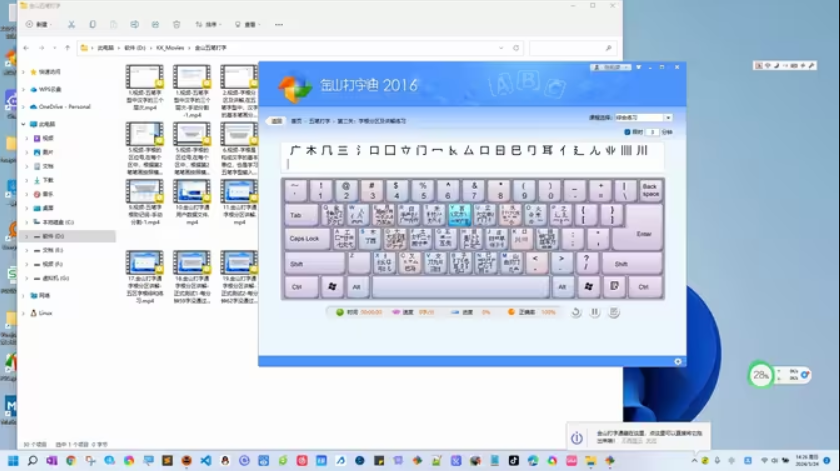Click the time limit minutes field

[652, 132]
